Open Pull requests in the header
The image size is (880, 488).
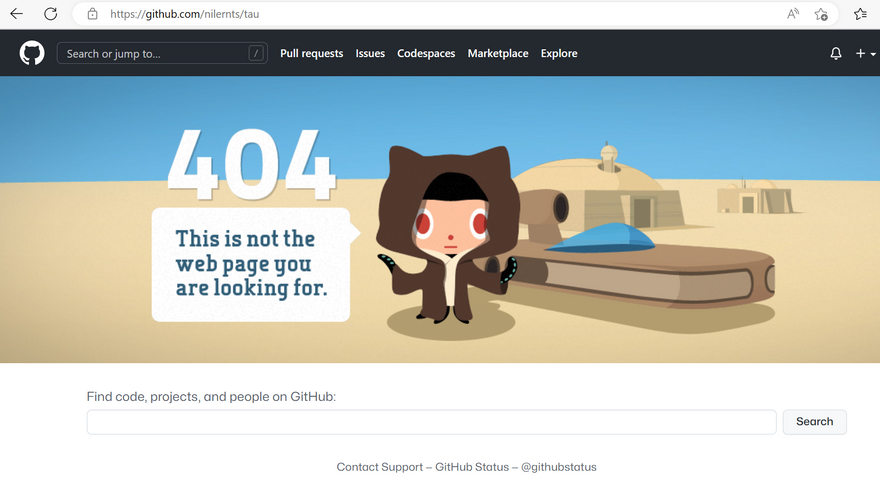(x=311, y=54)
